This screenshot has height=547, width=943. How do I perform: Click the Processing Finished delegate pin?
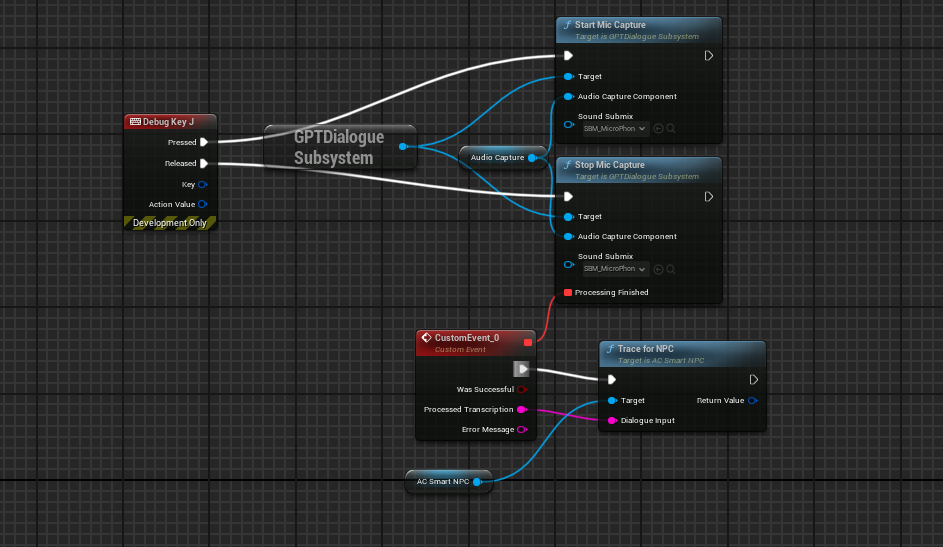(568, 293)
